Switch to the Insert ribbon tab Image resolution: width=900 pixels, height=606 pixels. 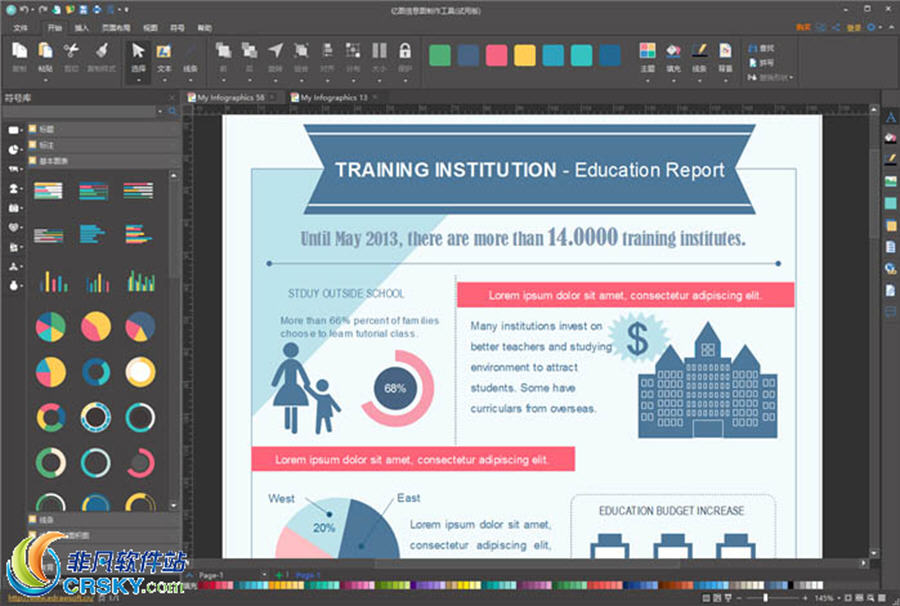(82, 28)
